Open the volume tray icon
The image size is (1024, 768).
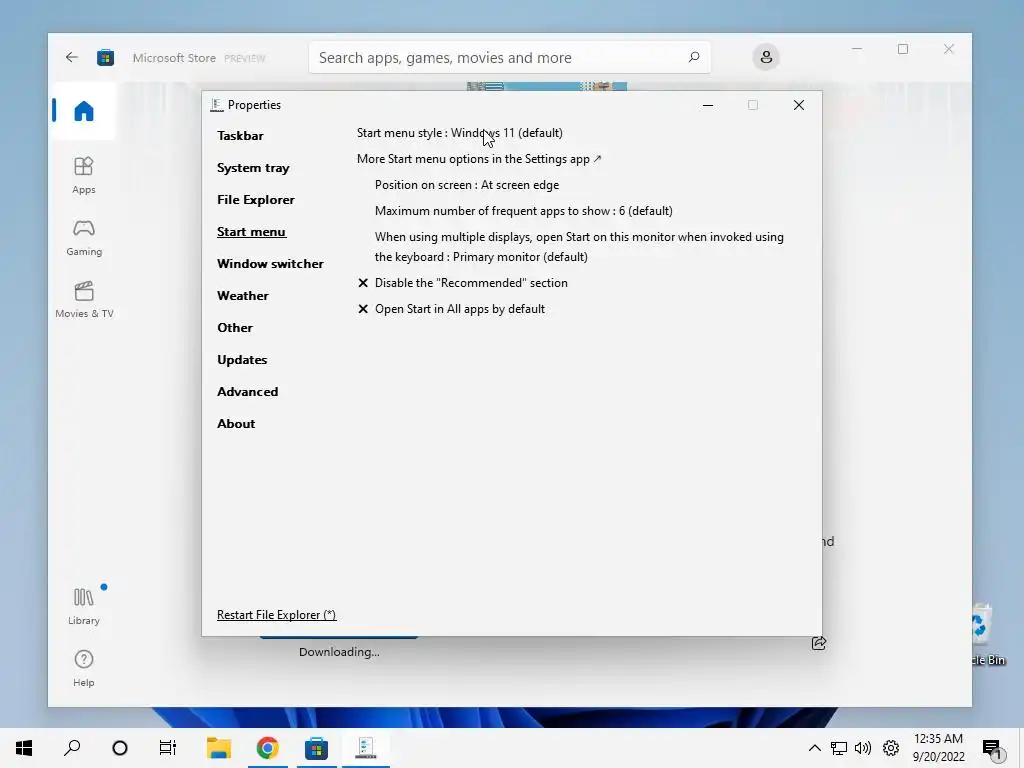pos(863,748)
